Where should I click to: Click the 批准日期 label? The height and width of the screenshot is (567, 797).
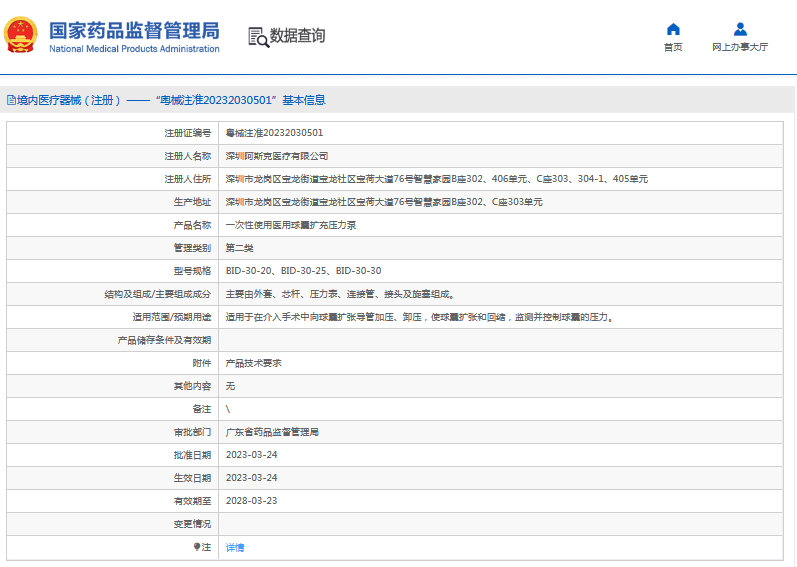tap(192, 455)
